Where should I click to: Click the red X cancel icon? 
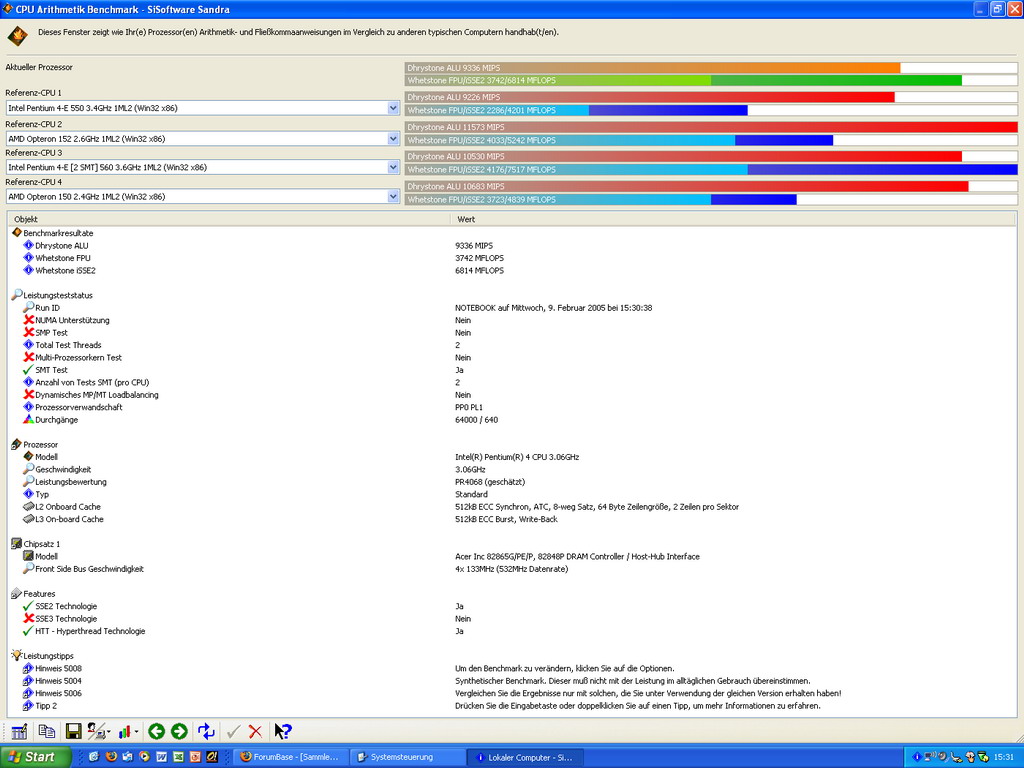[x=255, y=731]
